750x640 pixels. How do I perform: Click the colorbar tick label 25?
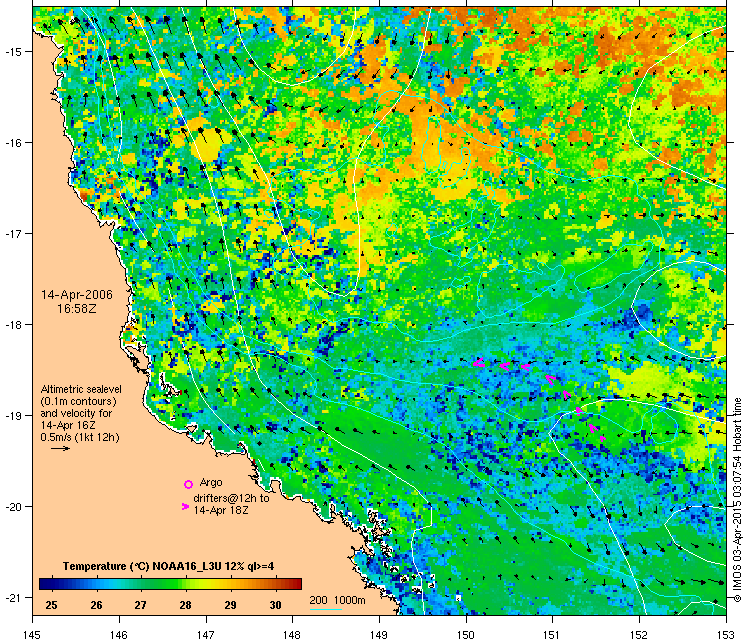point(51,605)
